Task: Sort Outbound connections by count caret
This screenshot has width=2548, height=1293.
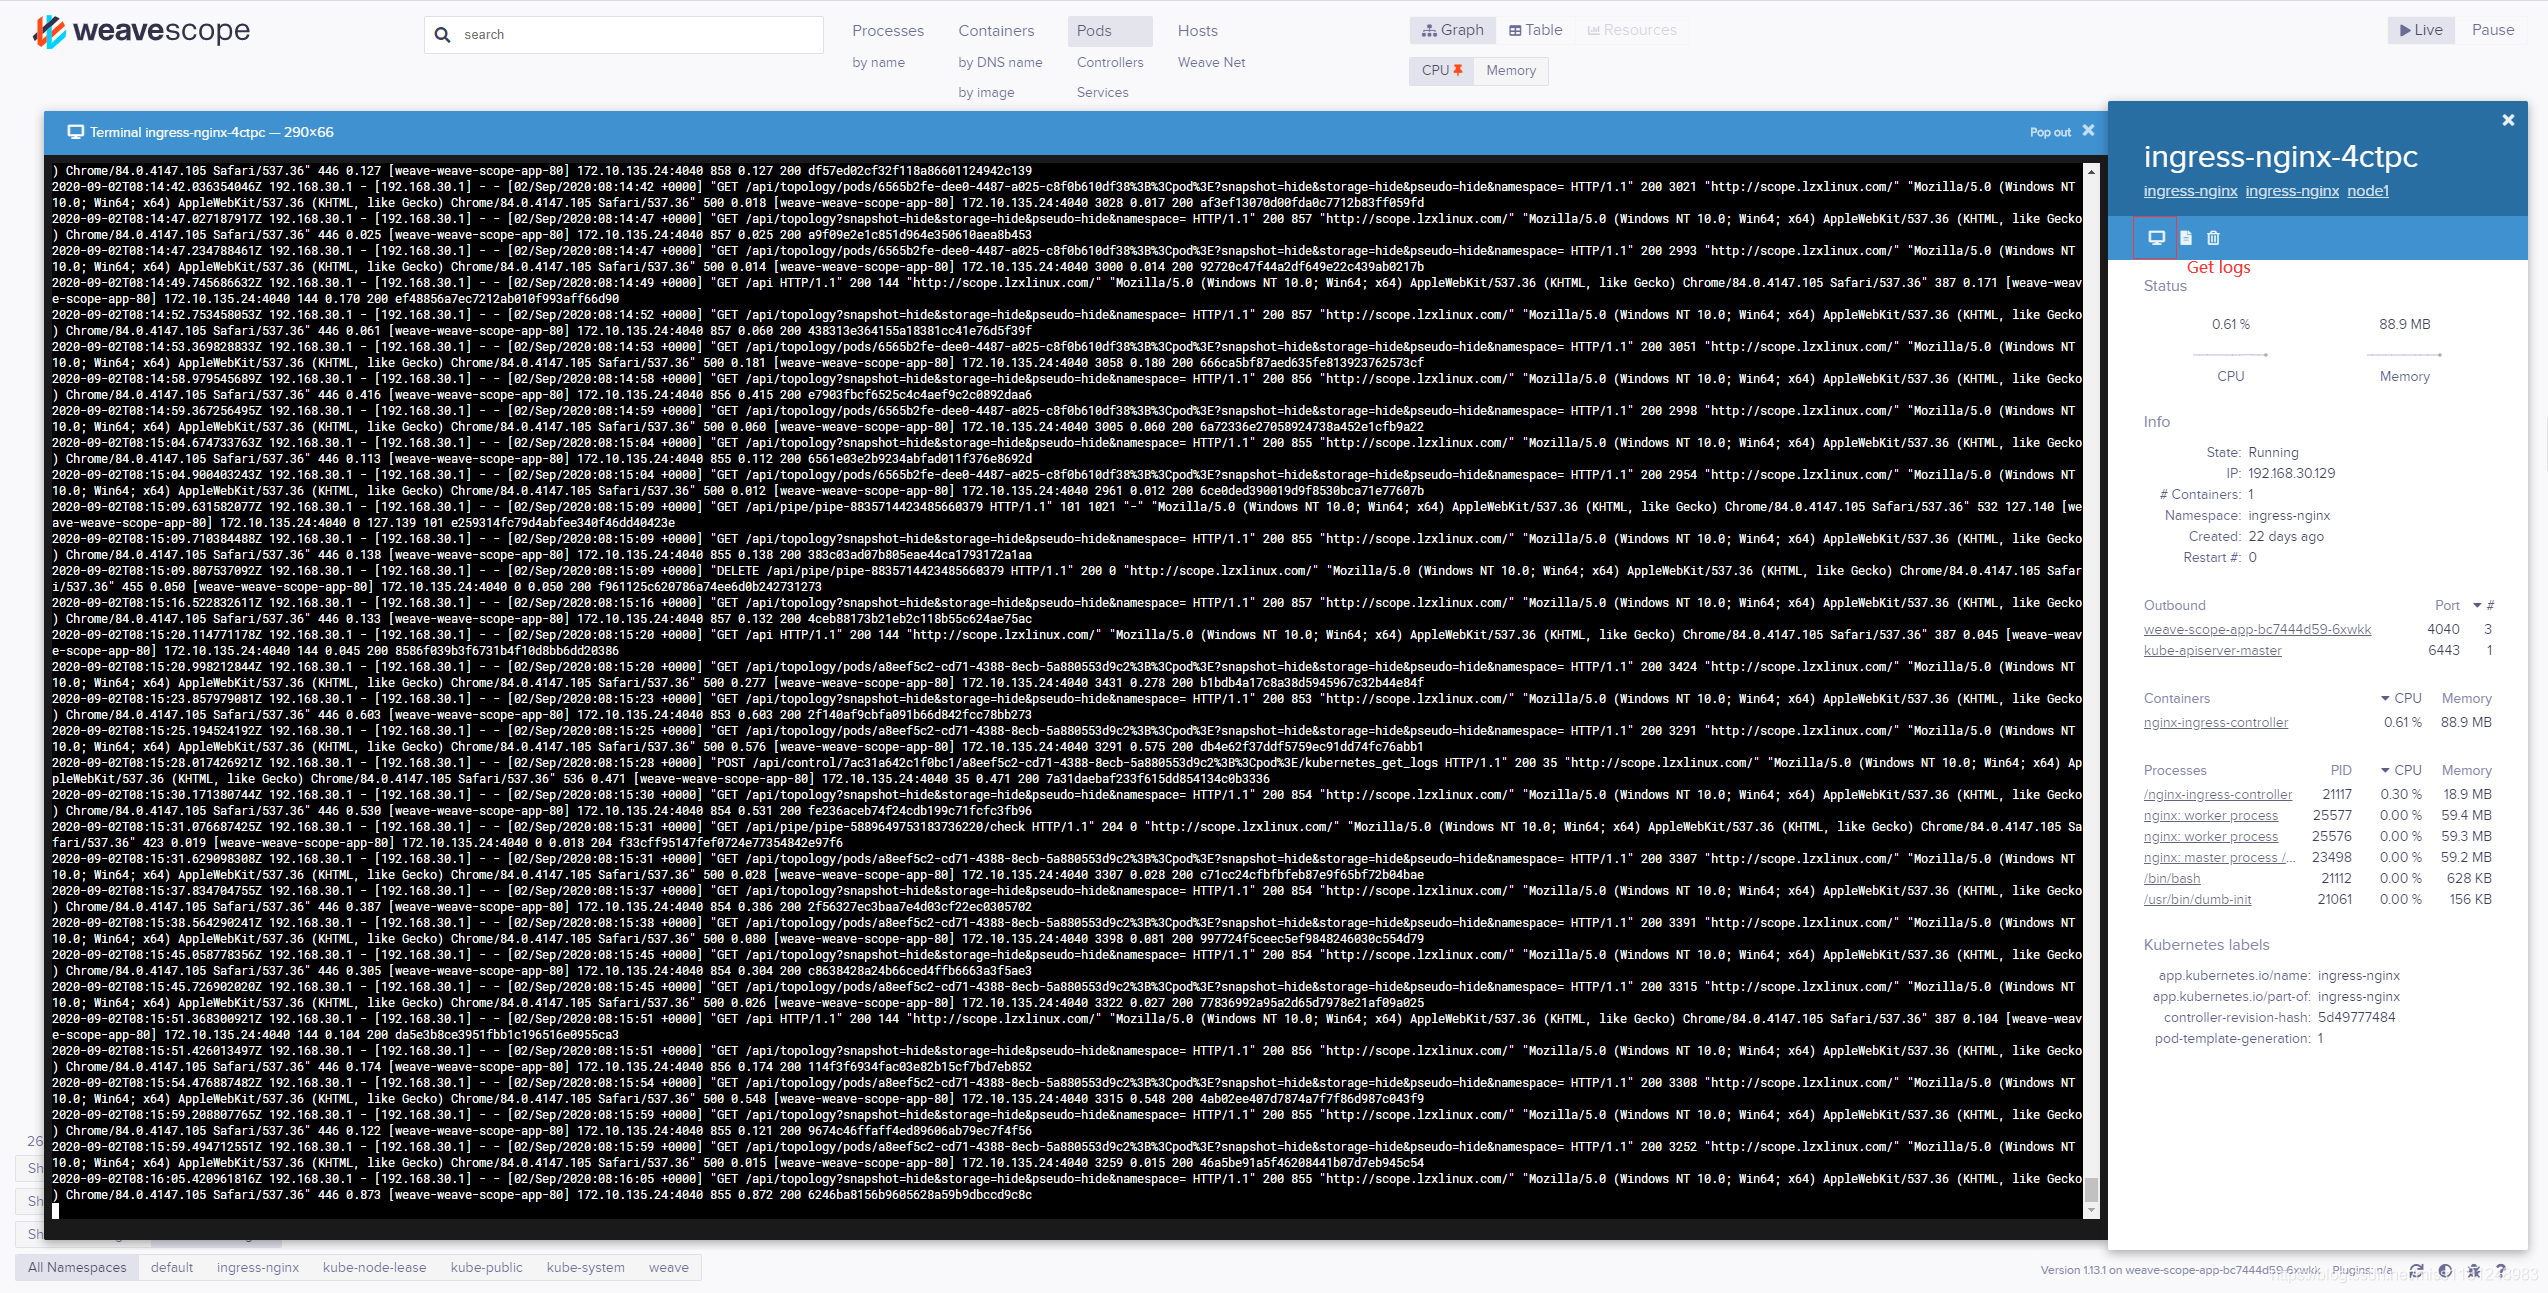Action: click(2477, 605)
